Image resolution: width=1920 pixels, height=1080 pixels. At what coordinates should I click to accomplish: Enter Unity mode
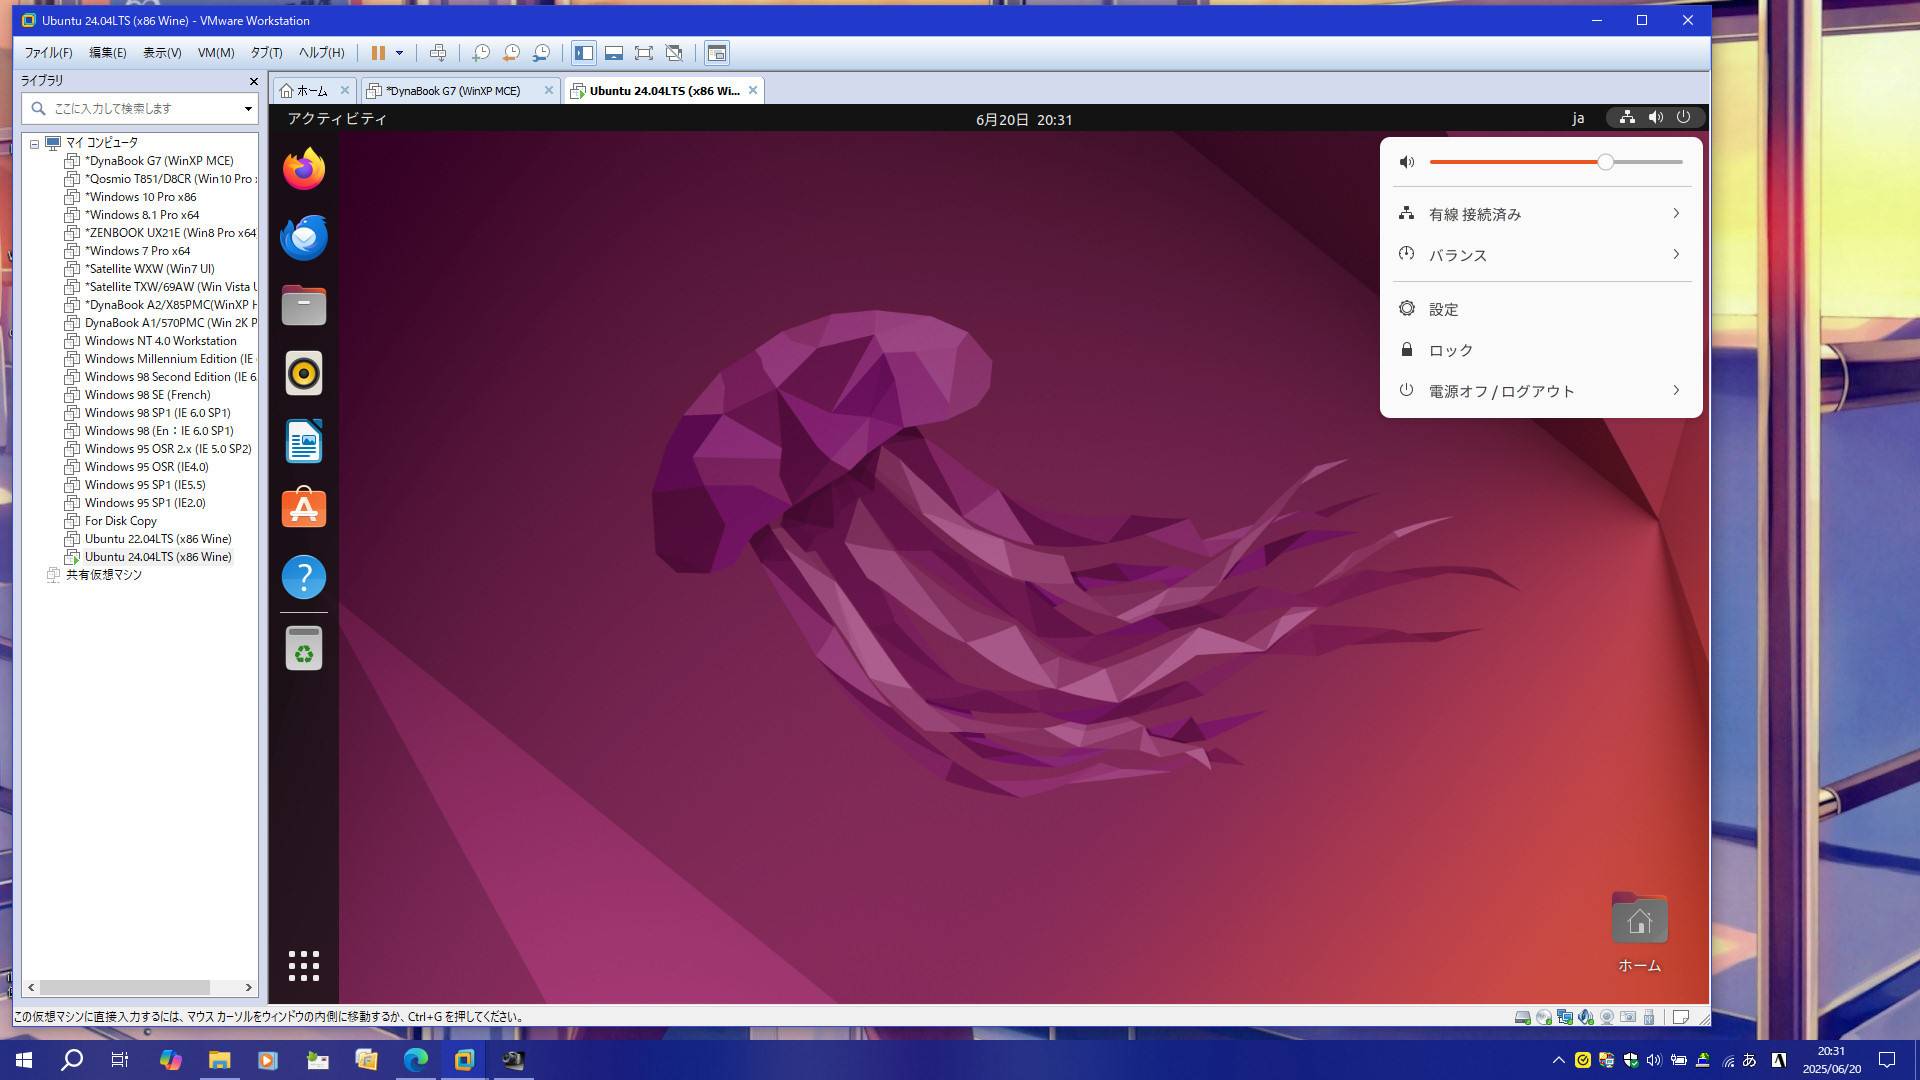tap(674, 53)
